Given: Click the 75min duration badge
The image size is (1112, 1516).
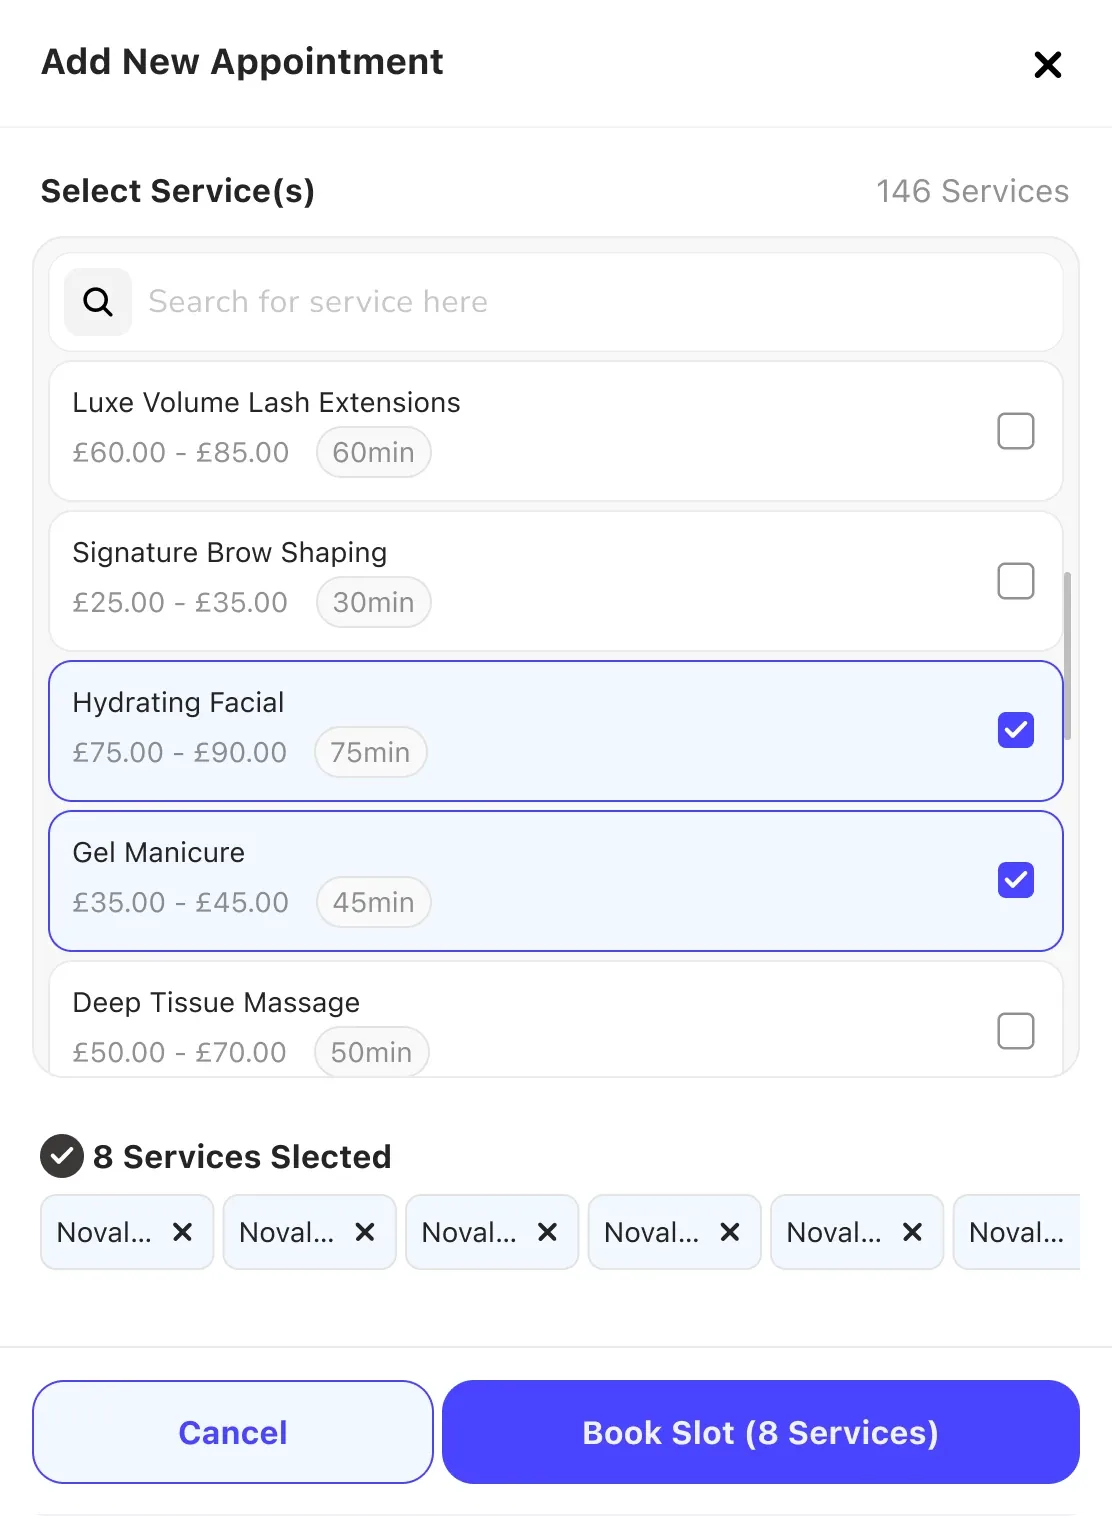Looking at the screenshot, I should (x=371, y=752).
